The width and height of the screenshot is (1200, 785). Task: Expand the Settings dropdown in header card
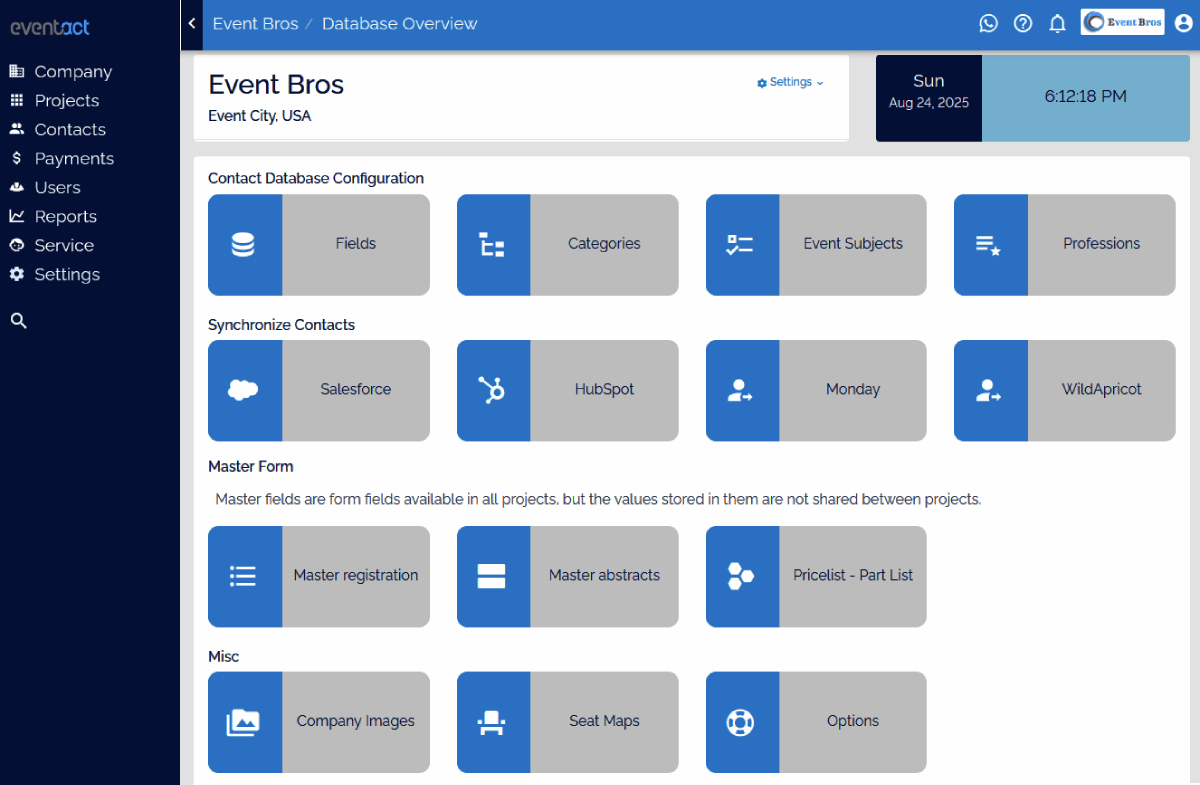(x=790, y=82)
